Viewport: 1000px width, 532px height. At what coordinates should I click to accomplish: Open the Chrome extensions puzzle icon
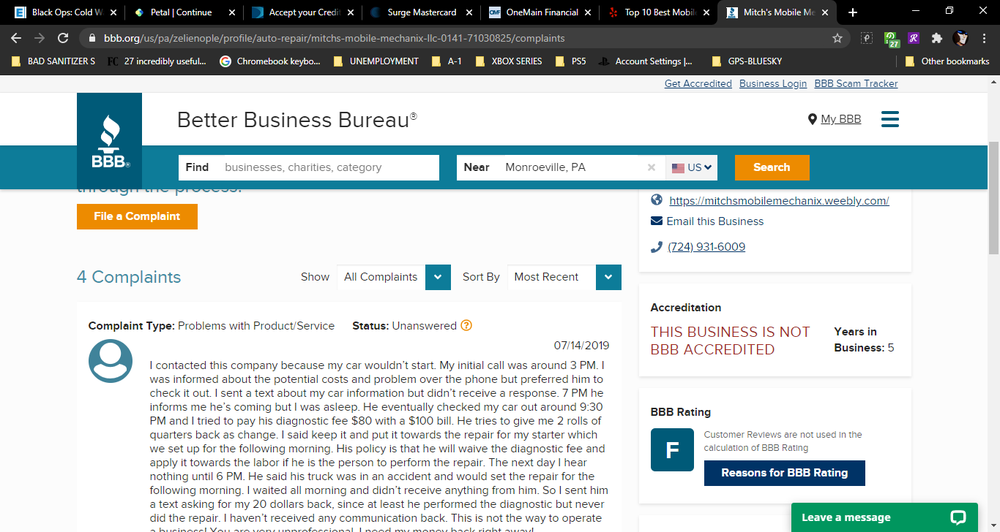(937, 38)
